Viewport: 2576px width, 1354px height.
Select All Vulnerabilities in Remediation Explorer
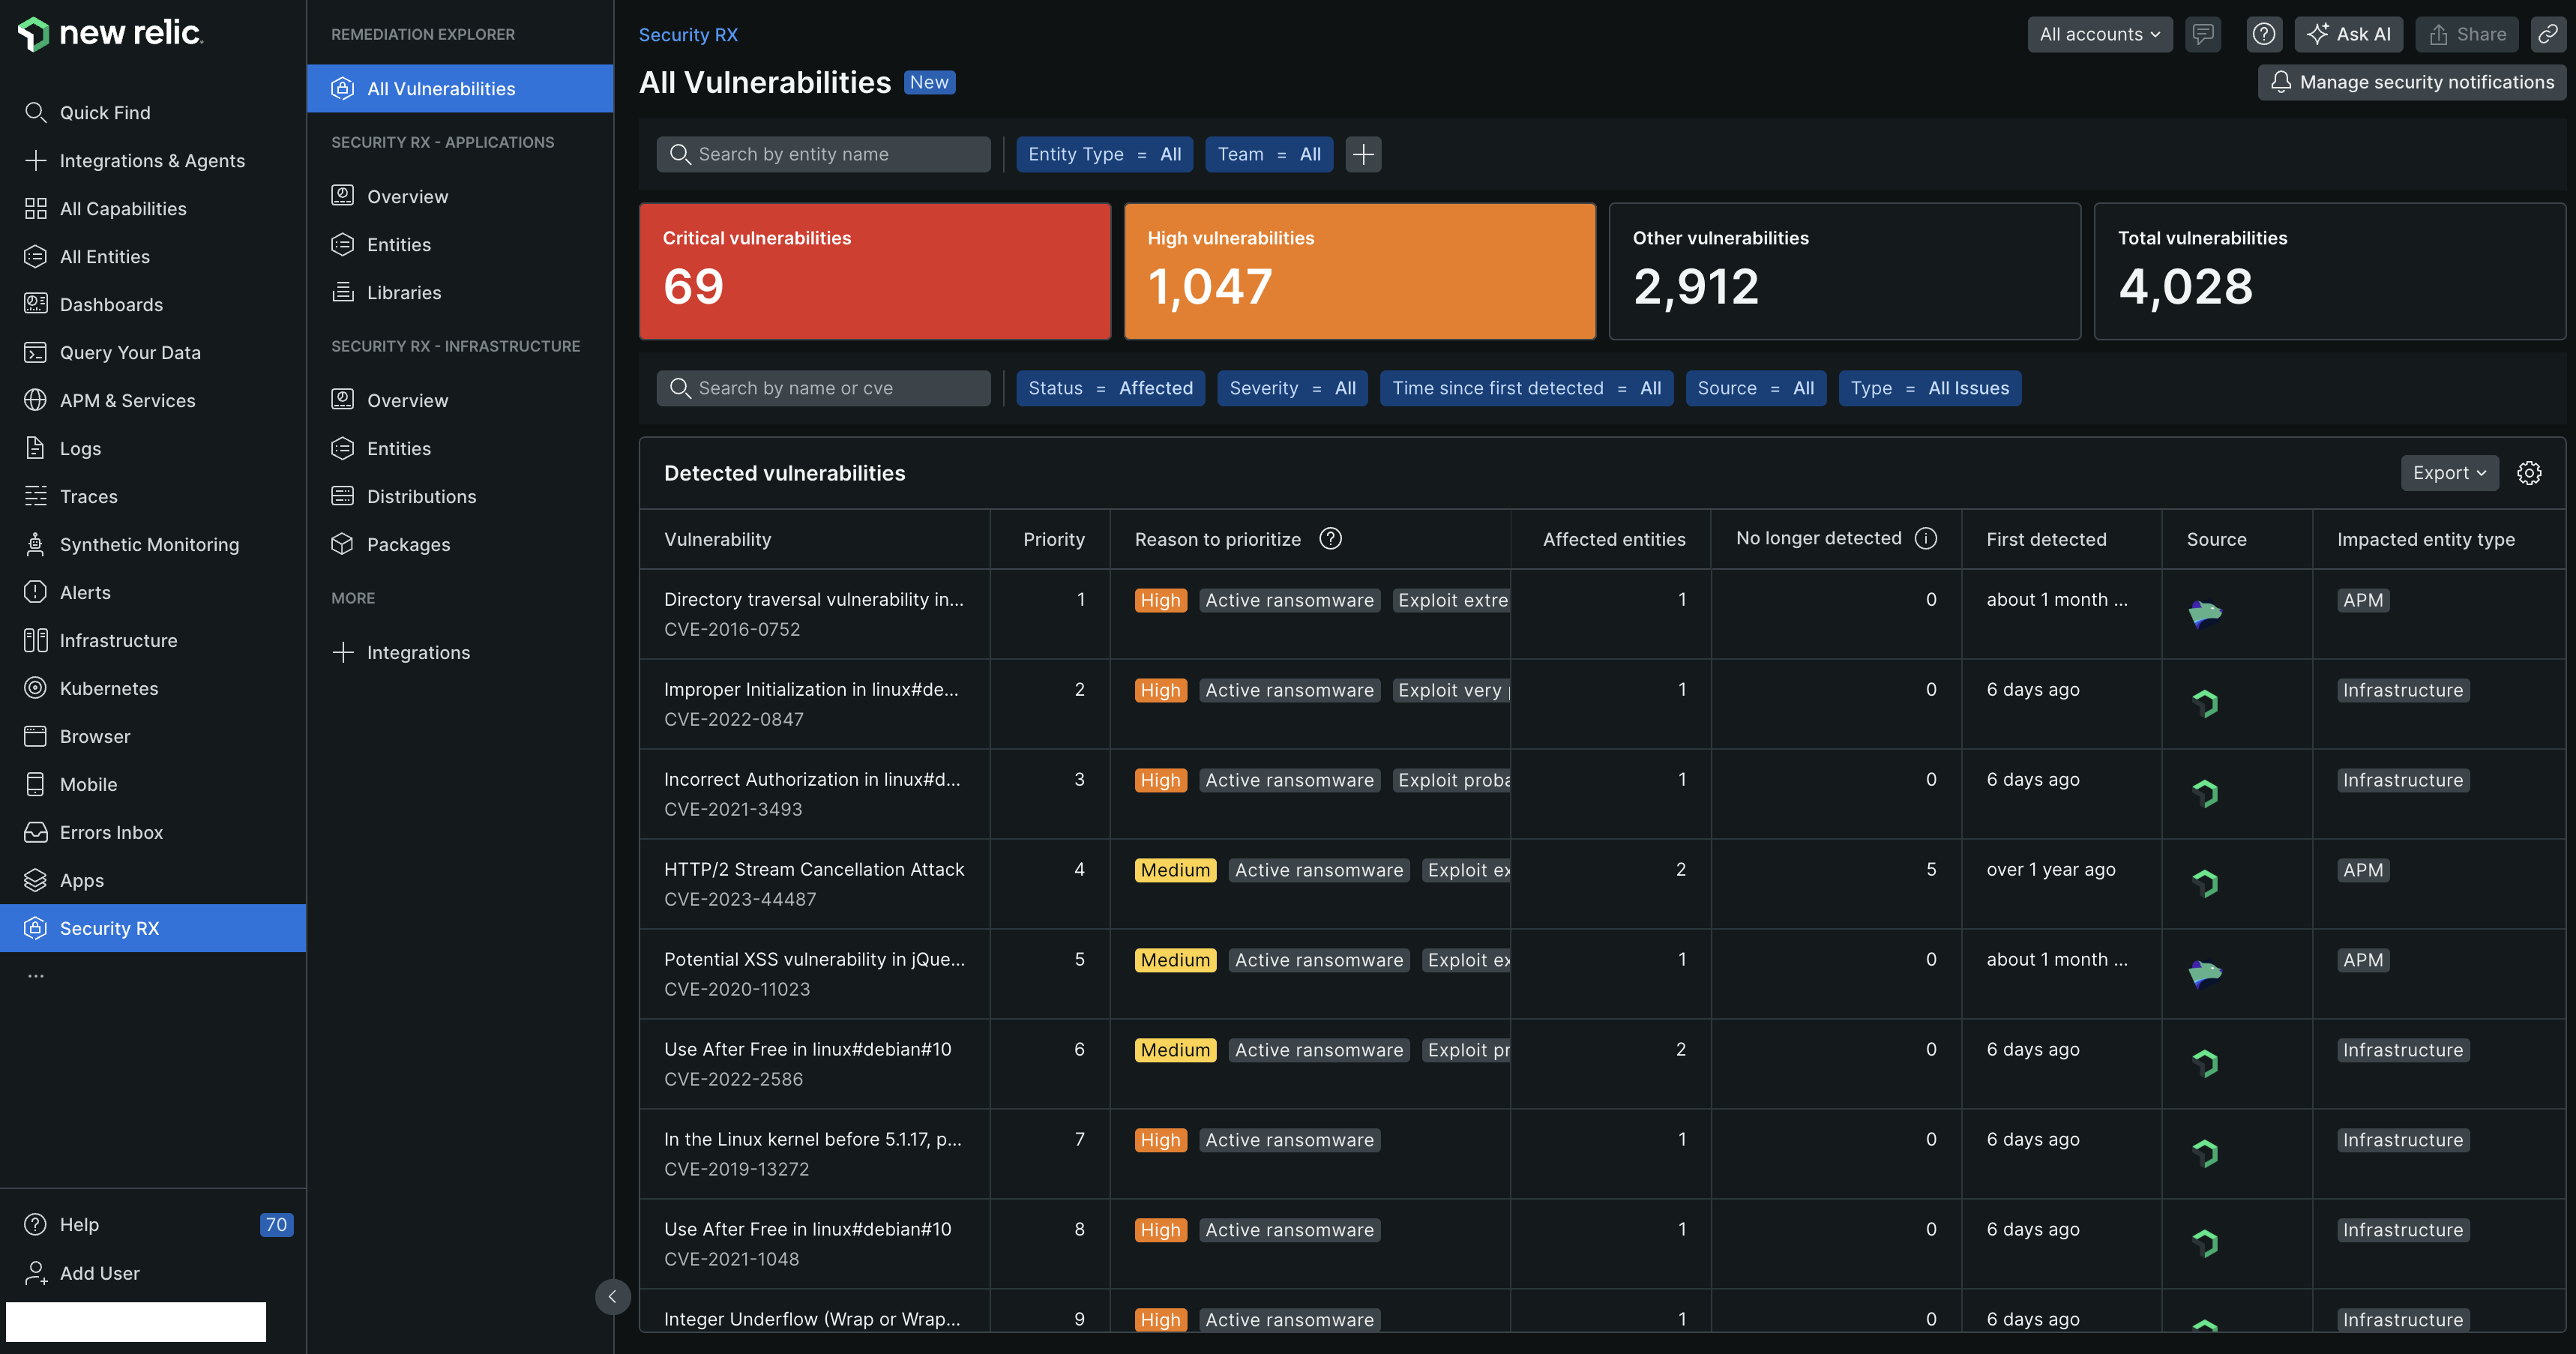coord(460,88)
